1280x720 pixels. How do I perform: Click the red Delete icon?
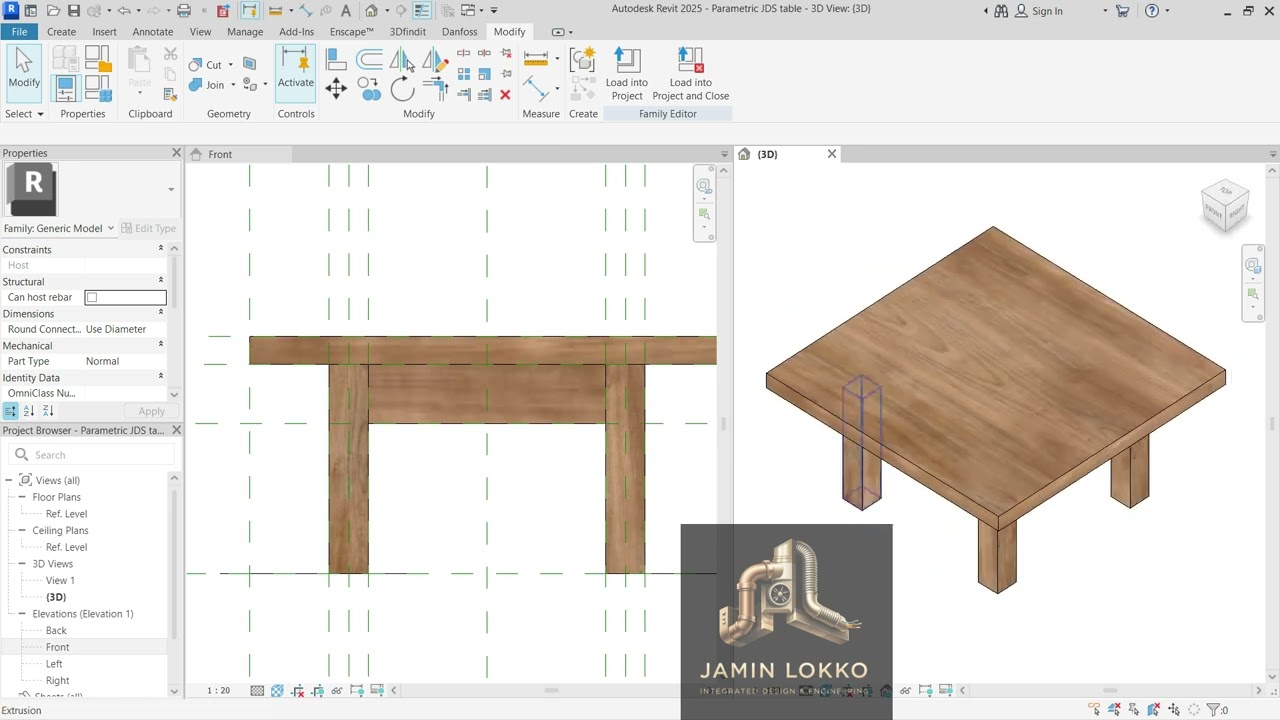505,95
